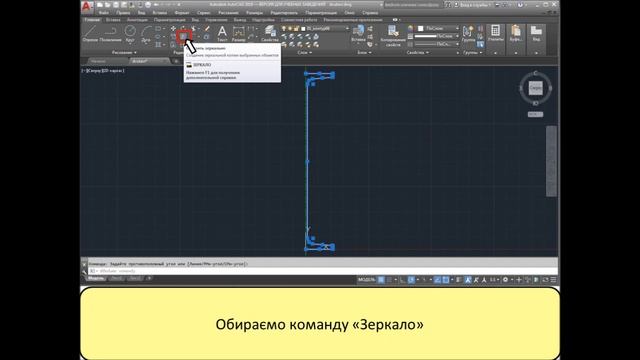Toggle object snap in status bar
The height and width of the screenshot is (360, 640).
446,280
